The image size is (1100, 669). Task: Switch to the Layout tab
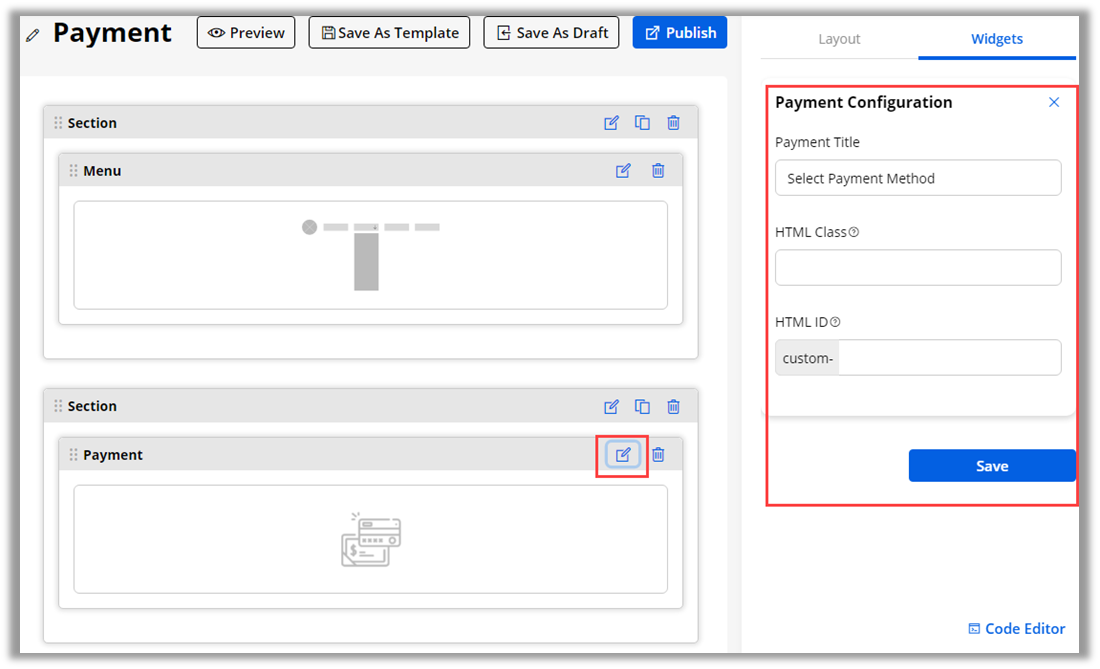839,39
